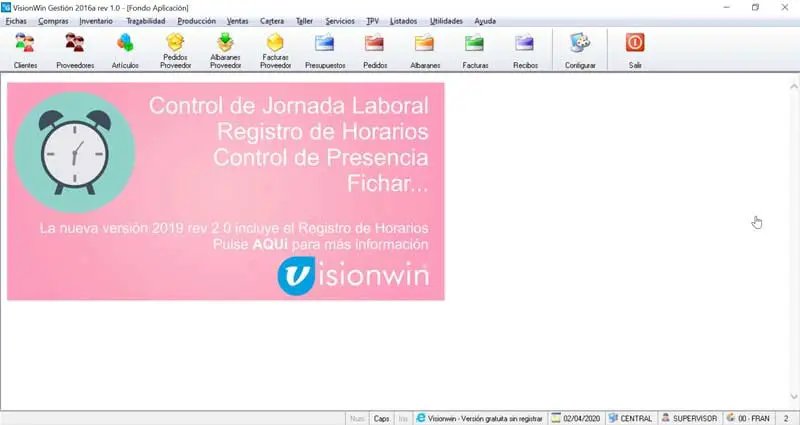Open the Producción menu
This screenshot has width=800, height=425.
point(196,21)
